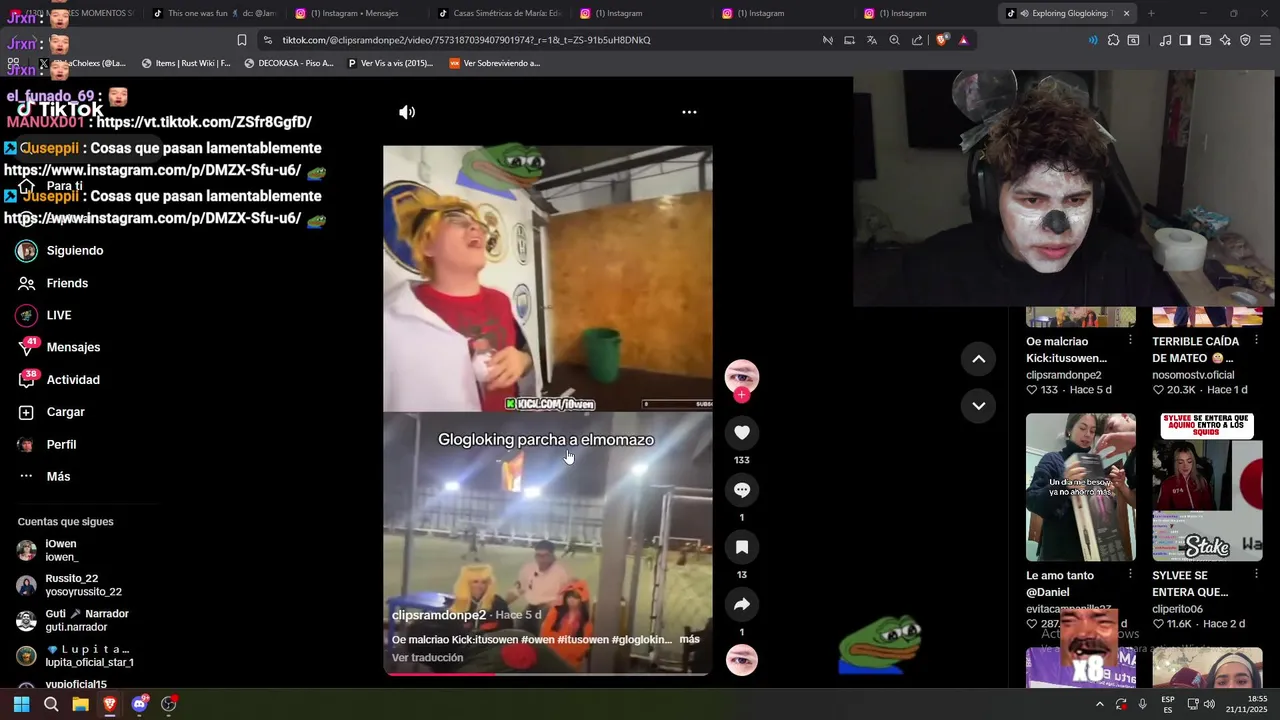Follow creator using the red plus badge
Viewport: 1280px width, 720px height.
click(x=742, y=395)
